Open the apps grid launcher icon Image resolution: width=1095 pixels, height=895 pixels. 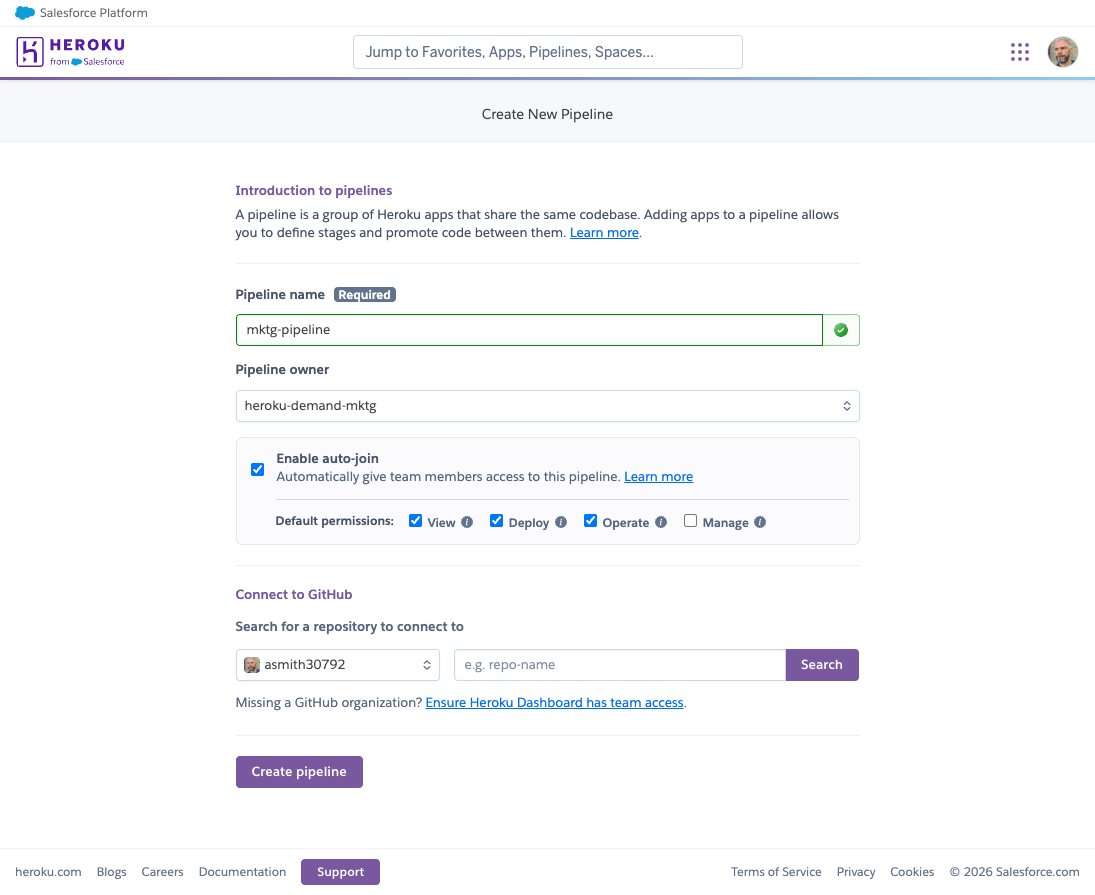point(1020,52)
